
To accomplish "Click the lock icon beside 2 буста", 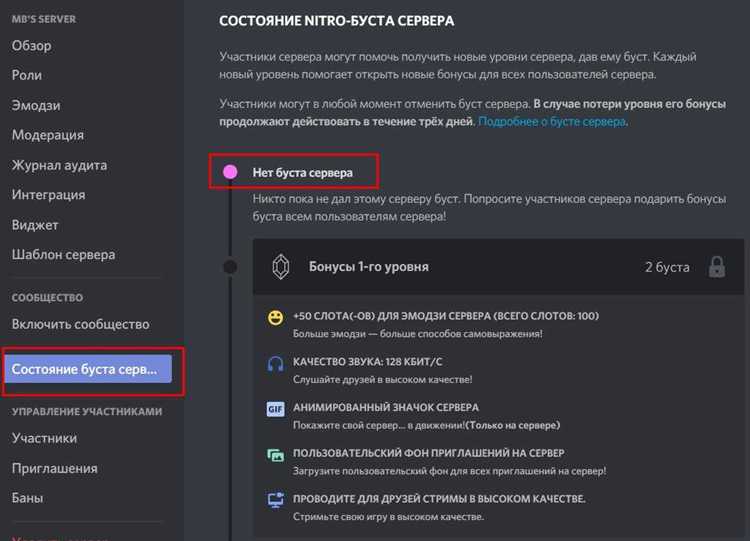I will pyautogui.click(x=717, y=267).
